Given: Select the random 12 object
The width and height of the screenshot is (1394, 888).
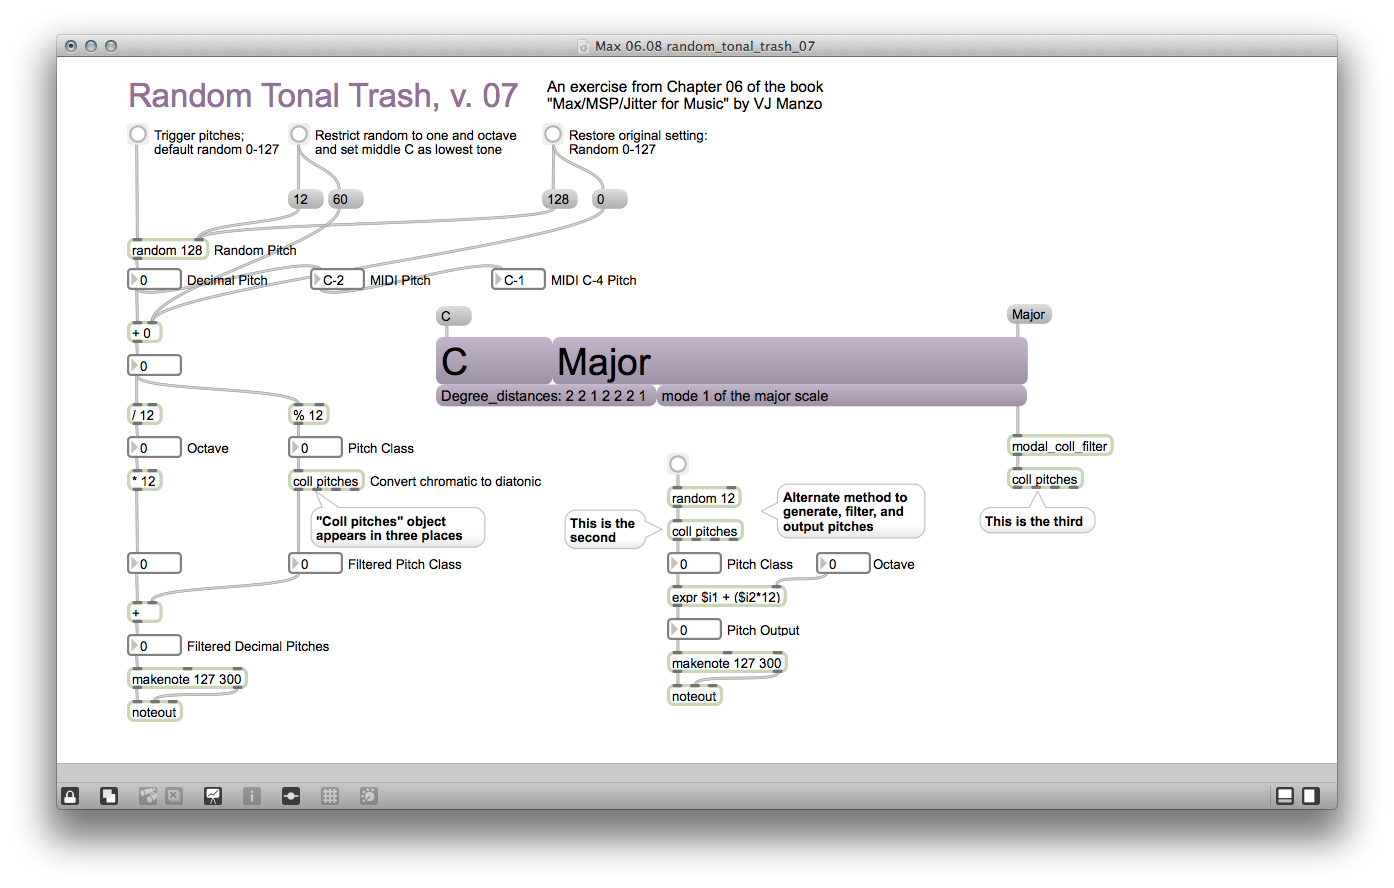Looking at the screenshot, I should pos(704,498).
